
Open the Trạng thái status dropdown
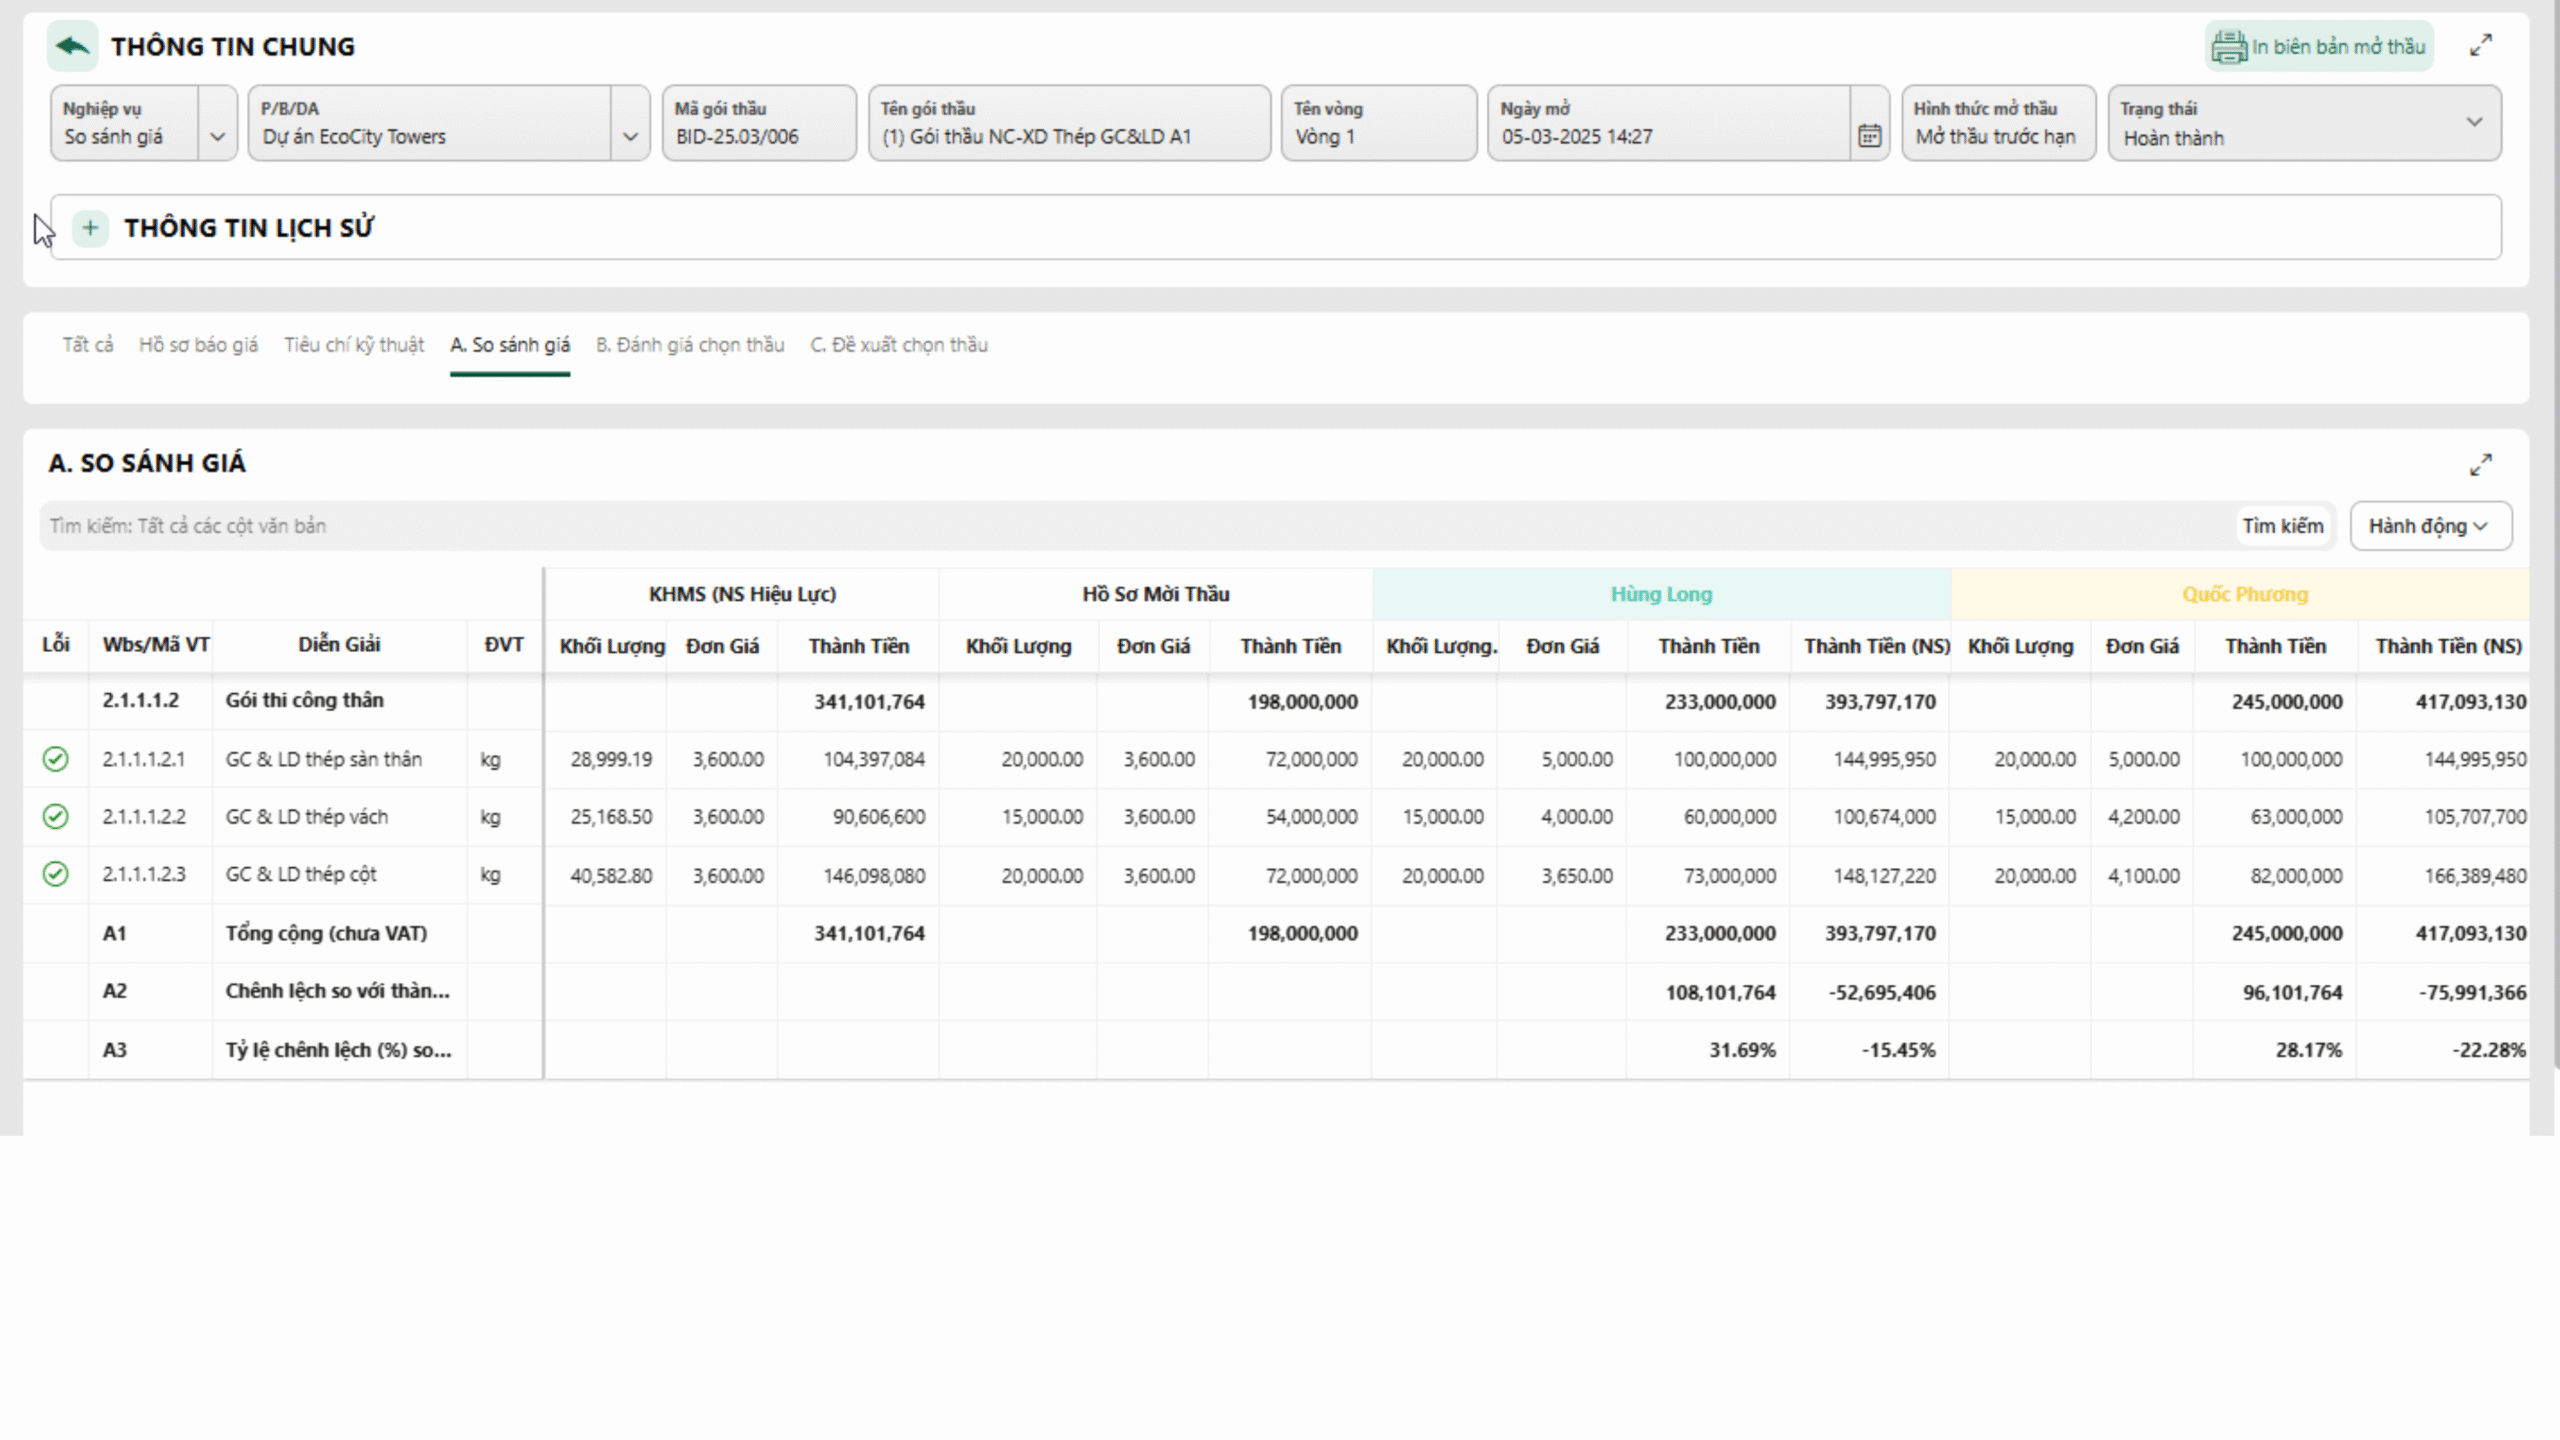2474,122
